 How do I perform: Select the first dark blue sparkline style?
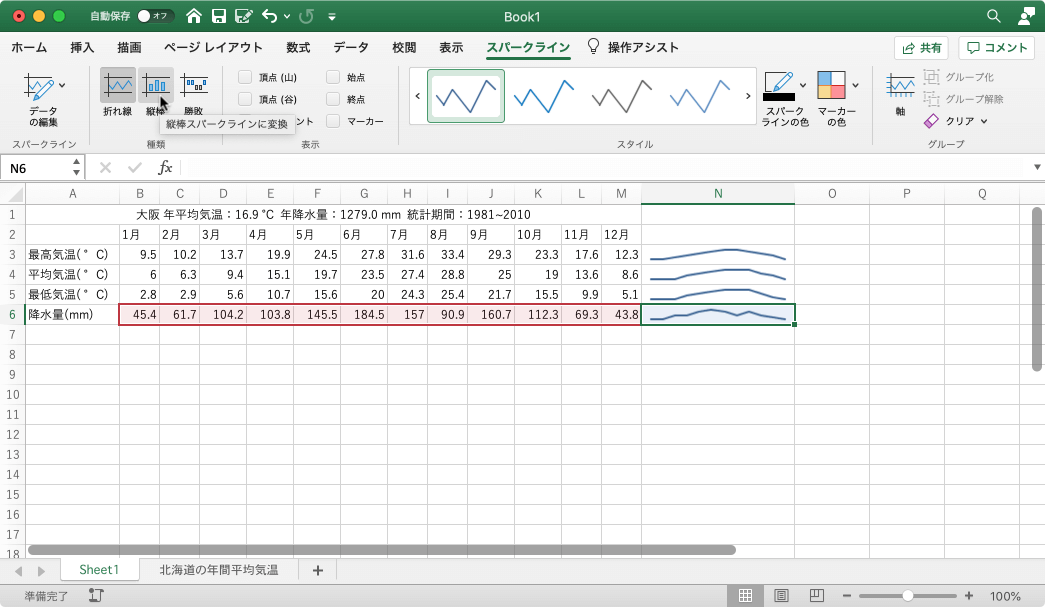466,96
